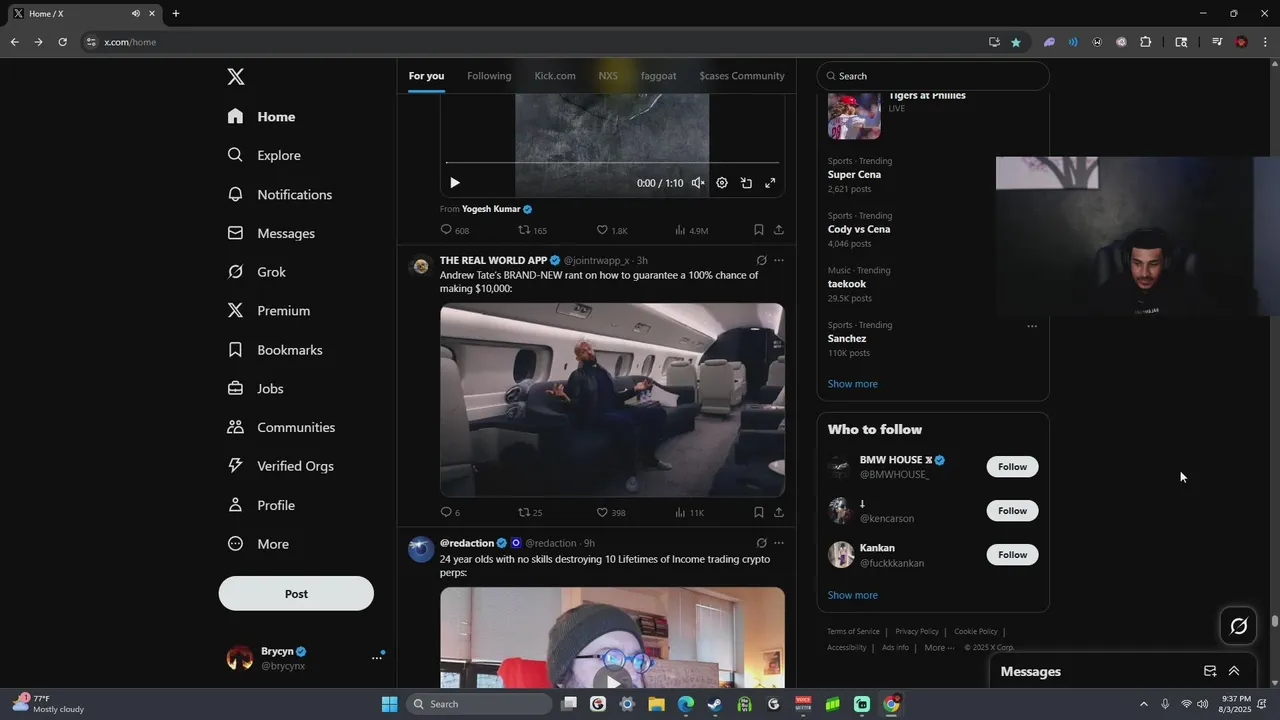Open Explore in sidebar
The width and height of the screenshot is (1280, 720).
point(264,155)
